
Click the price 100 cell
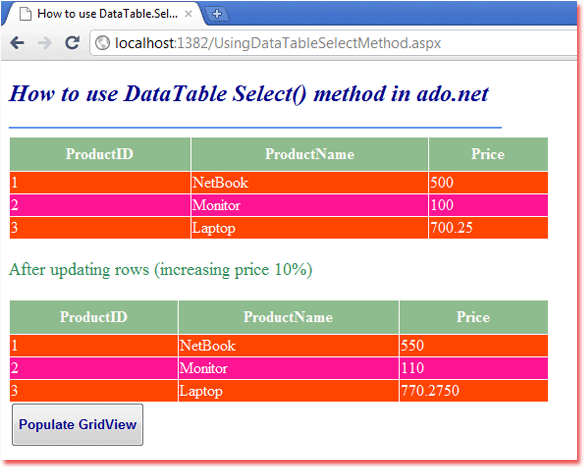488,205
